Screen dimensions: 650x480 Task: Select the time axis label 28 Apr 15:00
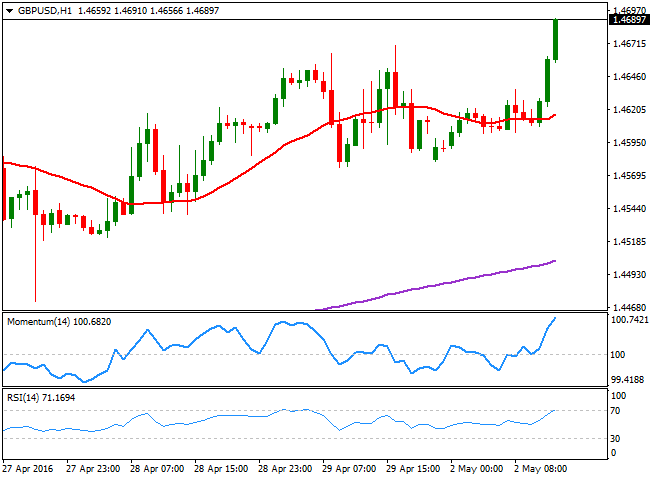click(221, 469)
